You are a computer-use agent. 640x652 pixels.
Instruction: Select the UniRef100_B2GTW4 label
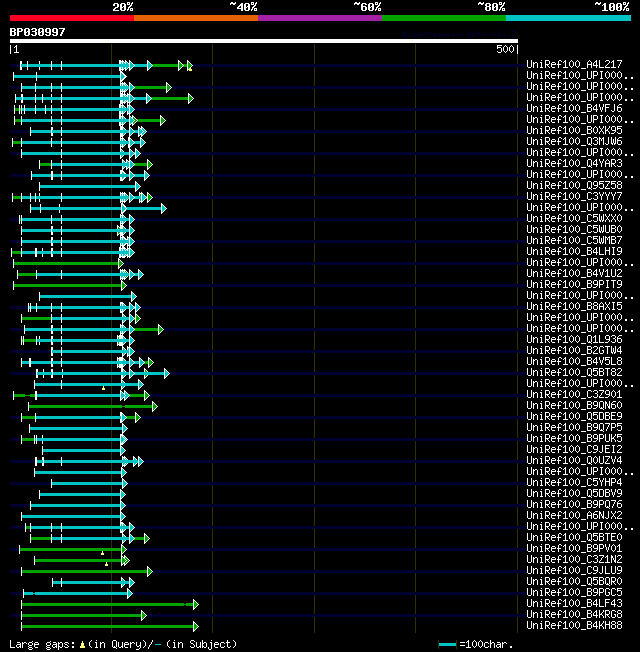574,351
